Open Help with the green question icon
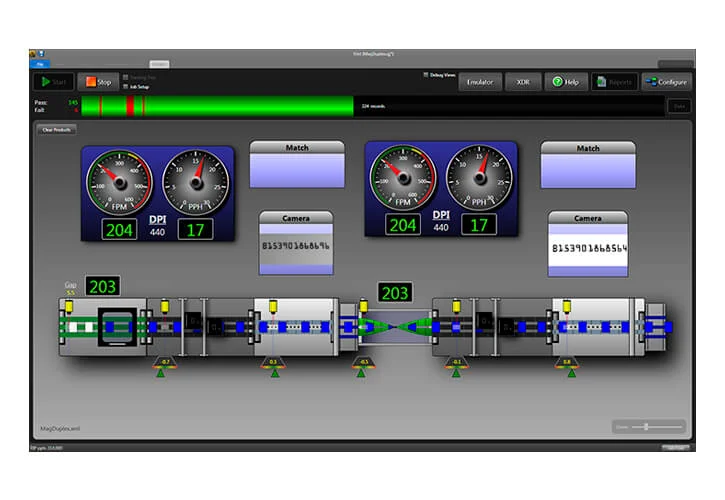This screenshot has width=725, height=500. pos(566,82)
